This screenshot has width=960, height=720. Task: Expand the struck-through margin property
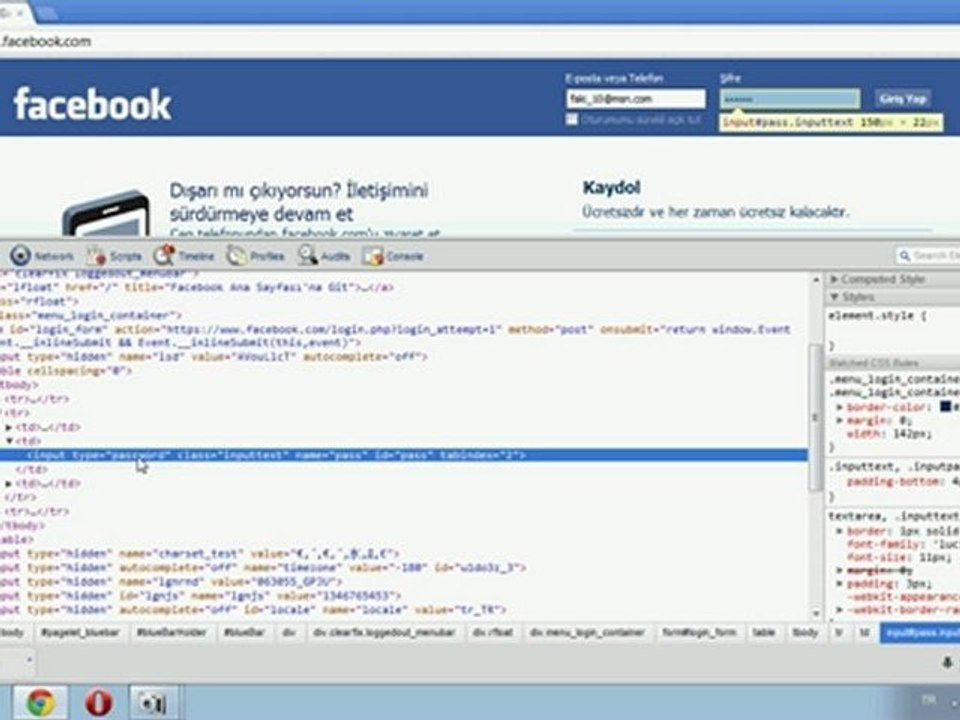(840, 570)
